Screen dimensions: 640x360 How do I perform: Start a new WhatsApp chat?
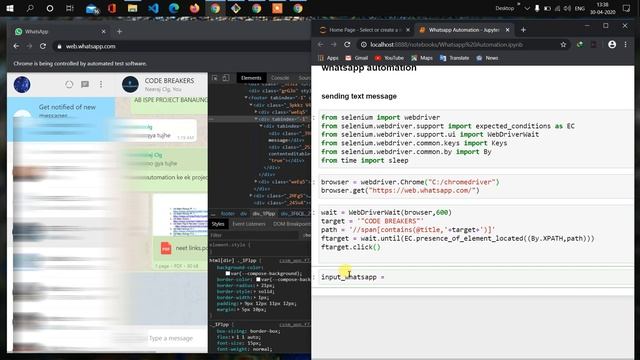pyautogui.click(x=85, y=84)
